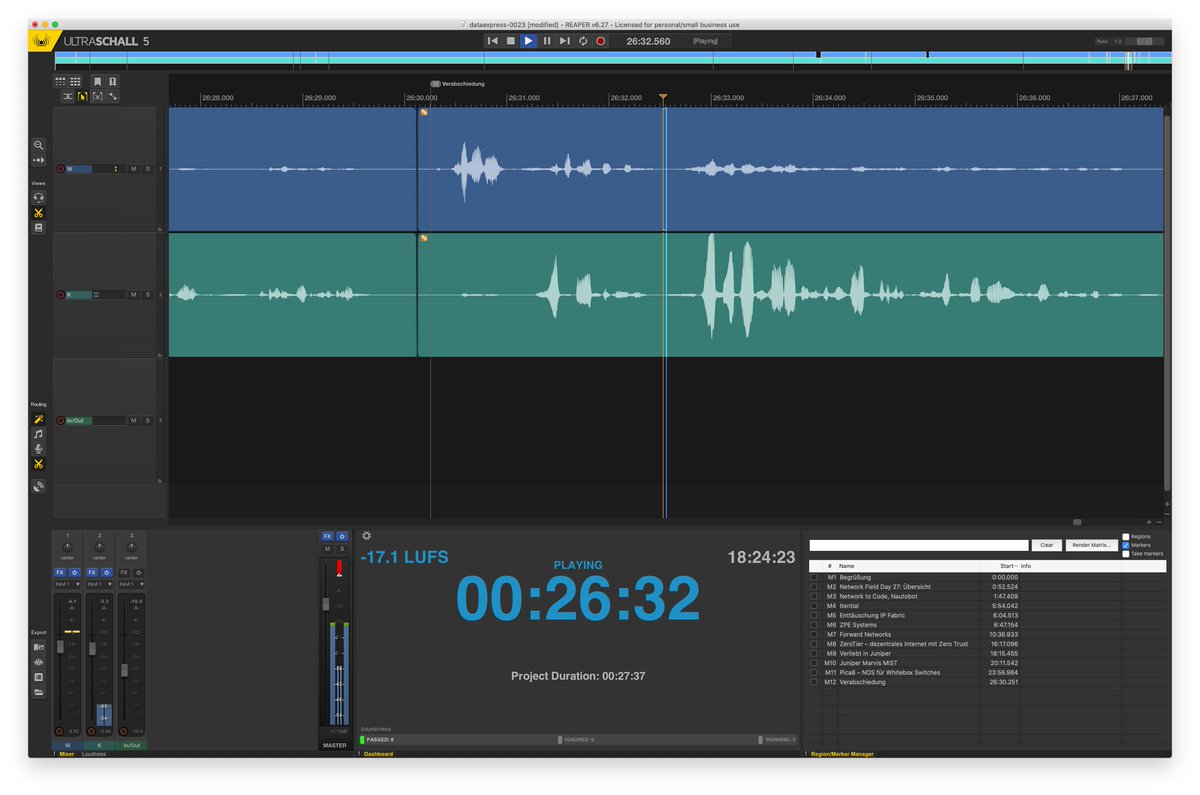Open Render Matrix... button
1200x795 pixels.
coord(1092,545)
